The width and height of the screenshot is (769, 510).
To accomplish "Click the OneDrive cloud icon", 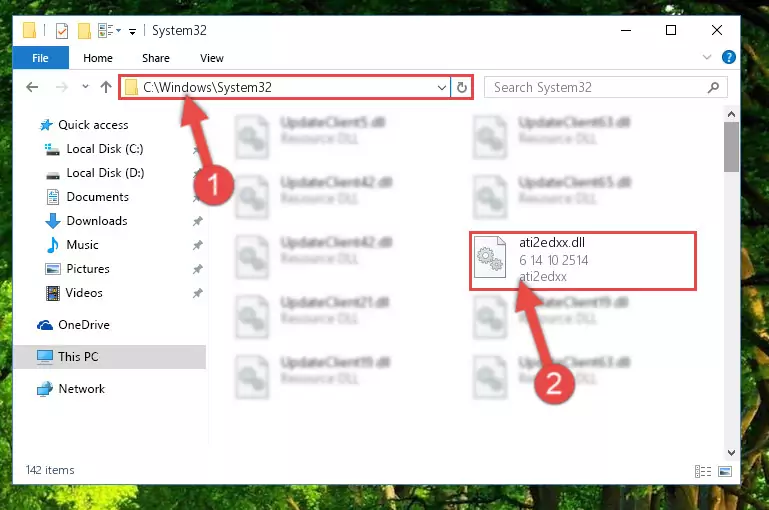I will [x=45, y=325].
